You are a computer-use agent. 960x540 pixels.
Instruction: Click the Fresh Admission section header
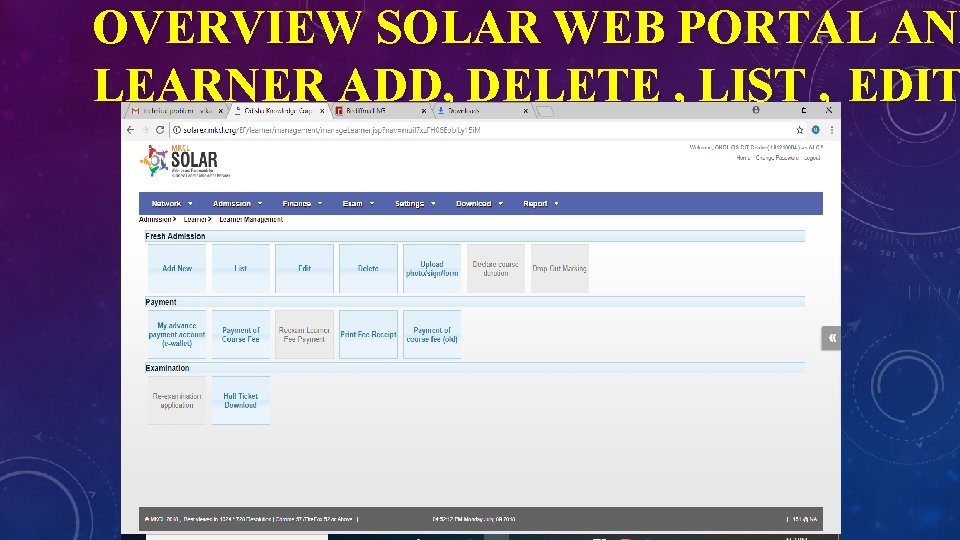474,236
